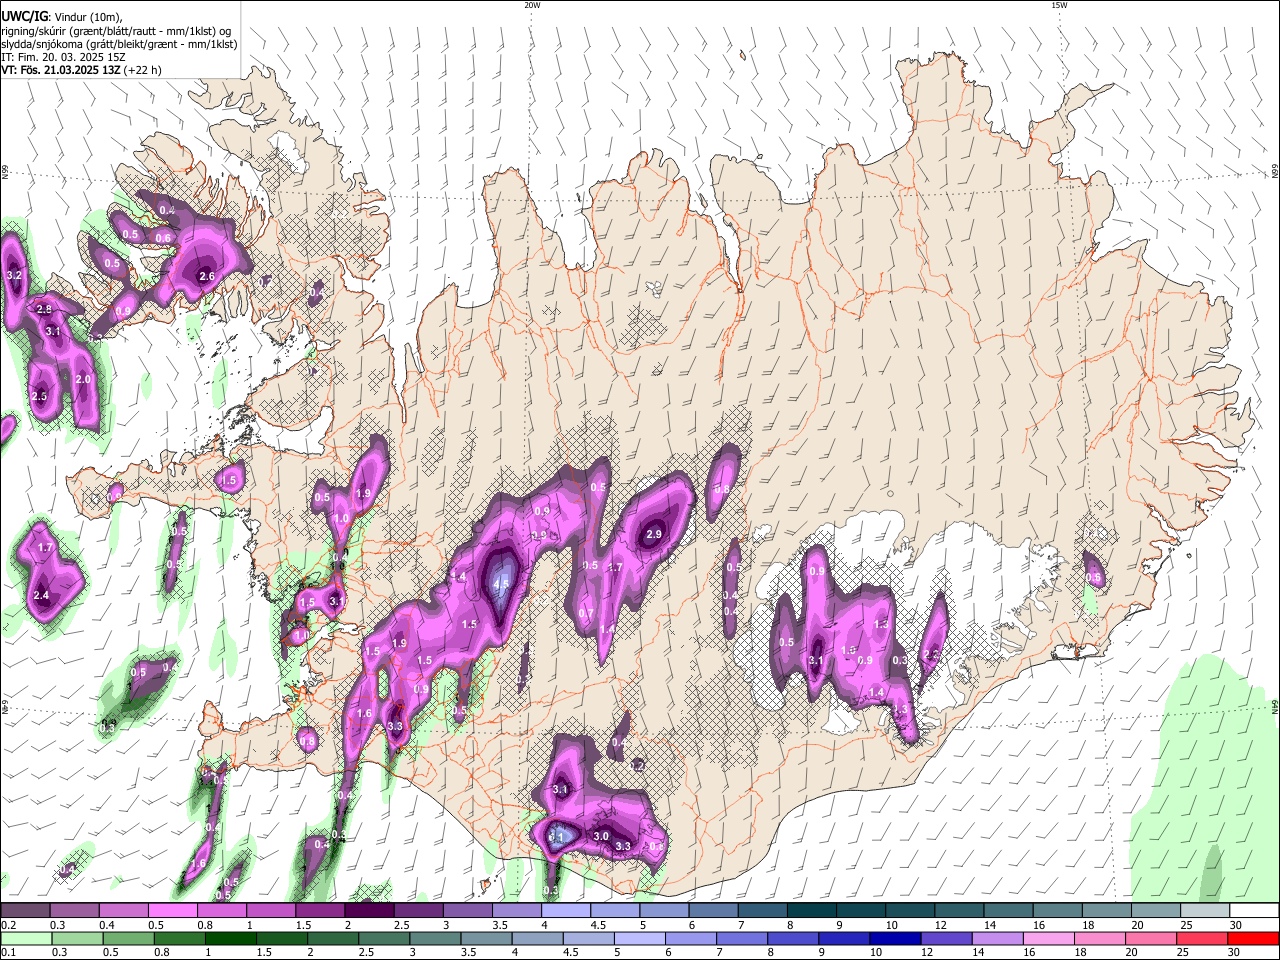
Task: Select top legend swatch between 2 and 2.5
Action: tap(368, 911)
